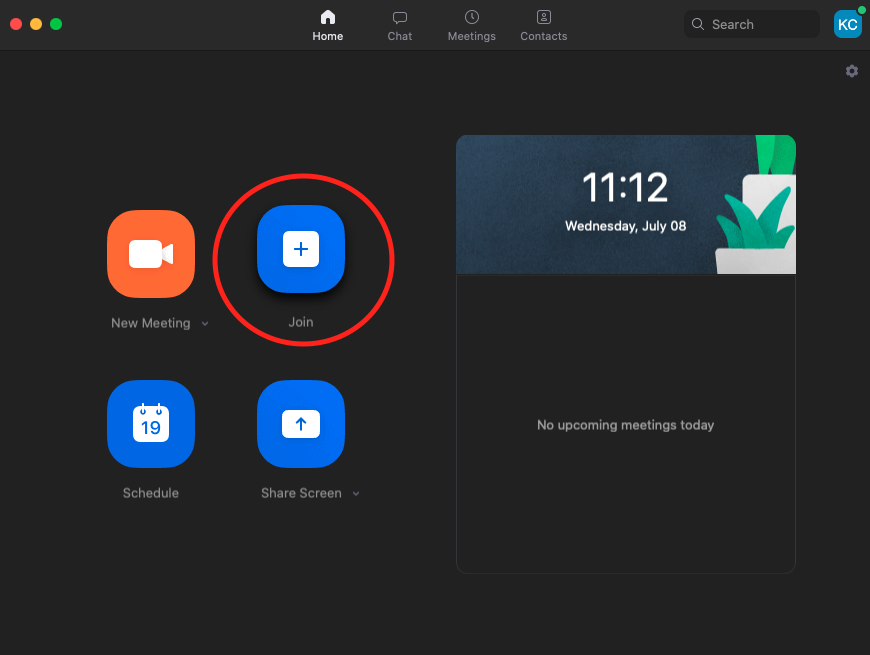This screenshot has height=655, width=870.
Task: Start a New Meeting with the orange camera icon
Action: [x=151, y=253]
